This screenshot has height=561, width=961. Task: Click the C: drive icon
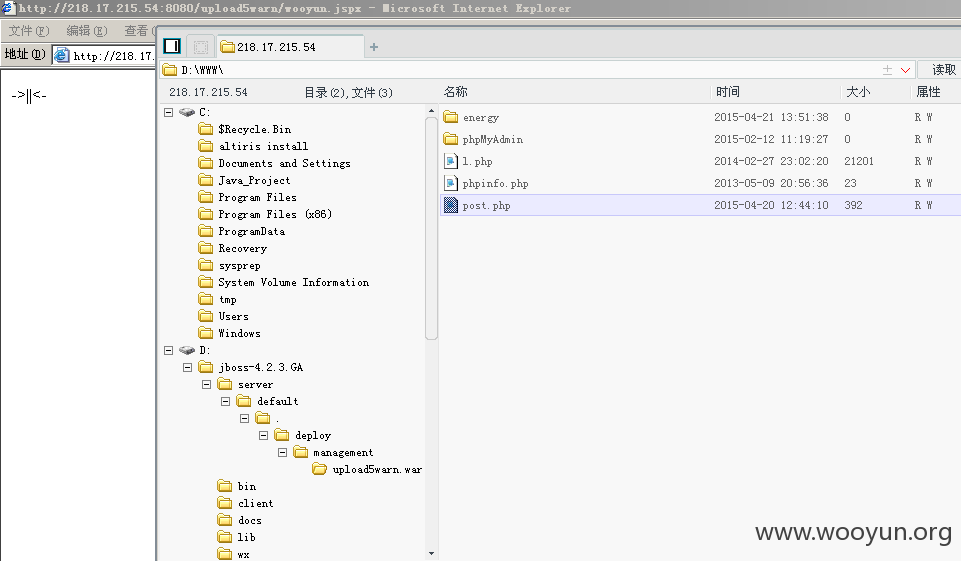click(x=187, y=112)
